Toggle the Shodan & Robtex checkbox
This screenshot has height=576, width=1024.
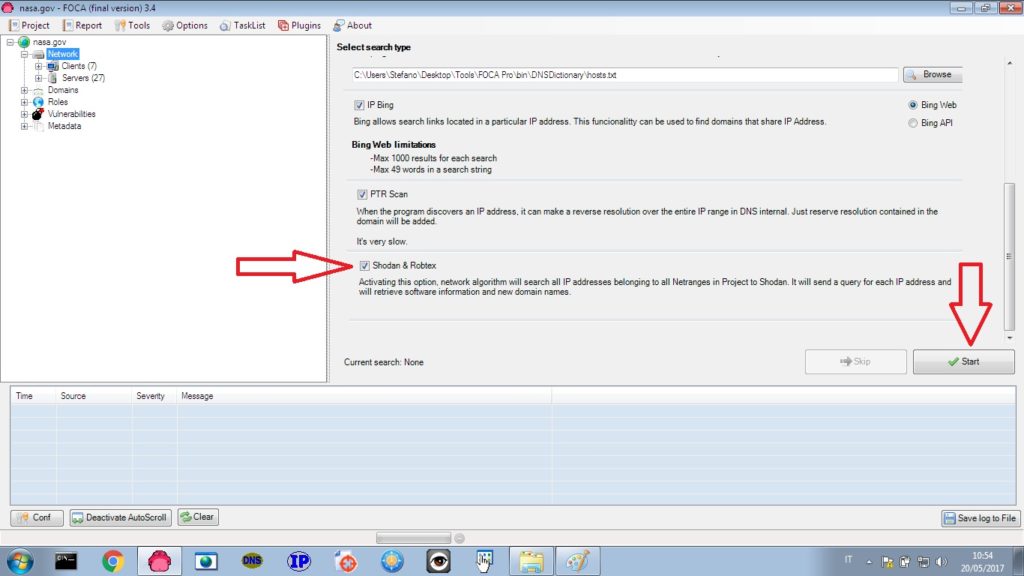coord(364,266)
